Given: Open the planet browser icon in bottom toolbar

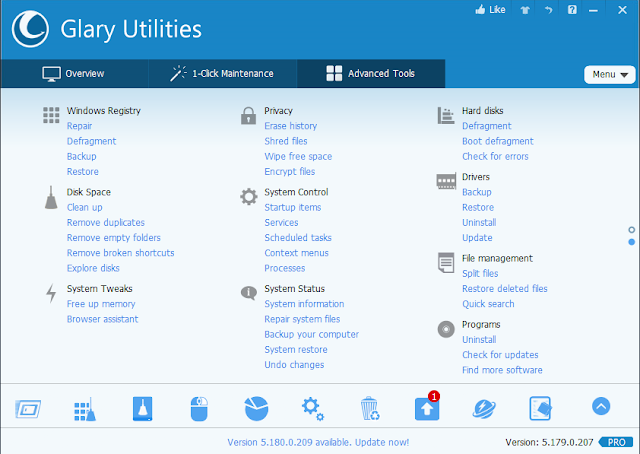Looking at the screenshot, I should tap(484, 409).
